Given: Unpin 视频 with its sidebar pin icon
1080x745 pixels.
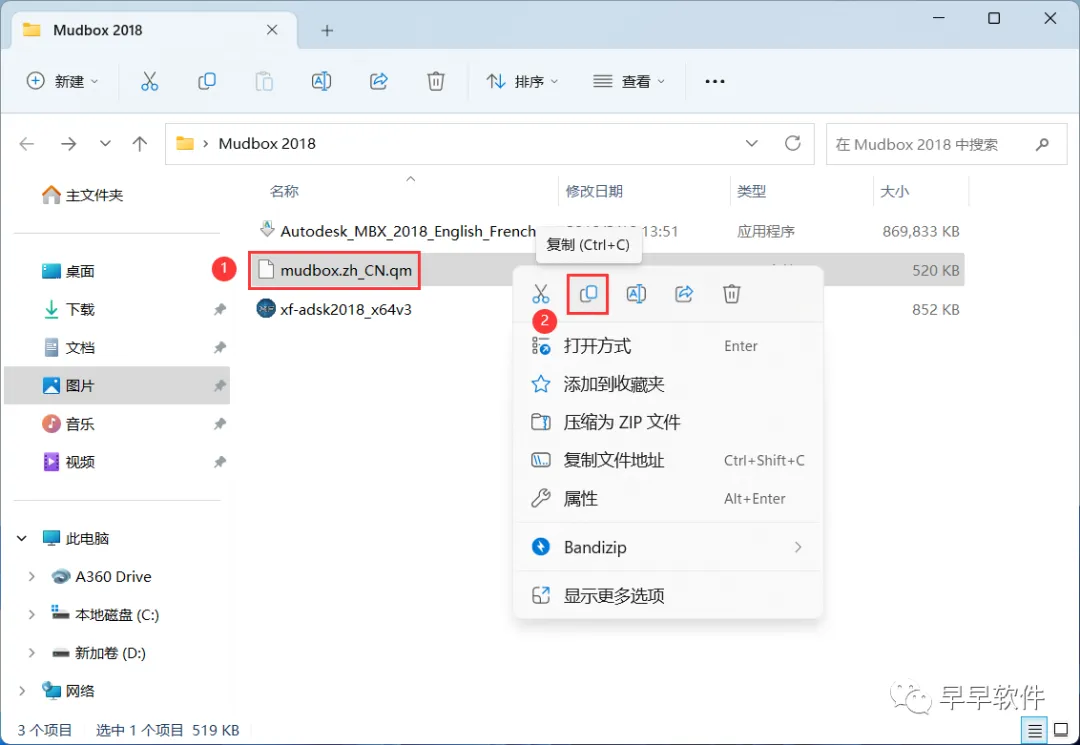Looking at the screenshot, I should pyautogui.click(x=219, y=462).
